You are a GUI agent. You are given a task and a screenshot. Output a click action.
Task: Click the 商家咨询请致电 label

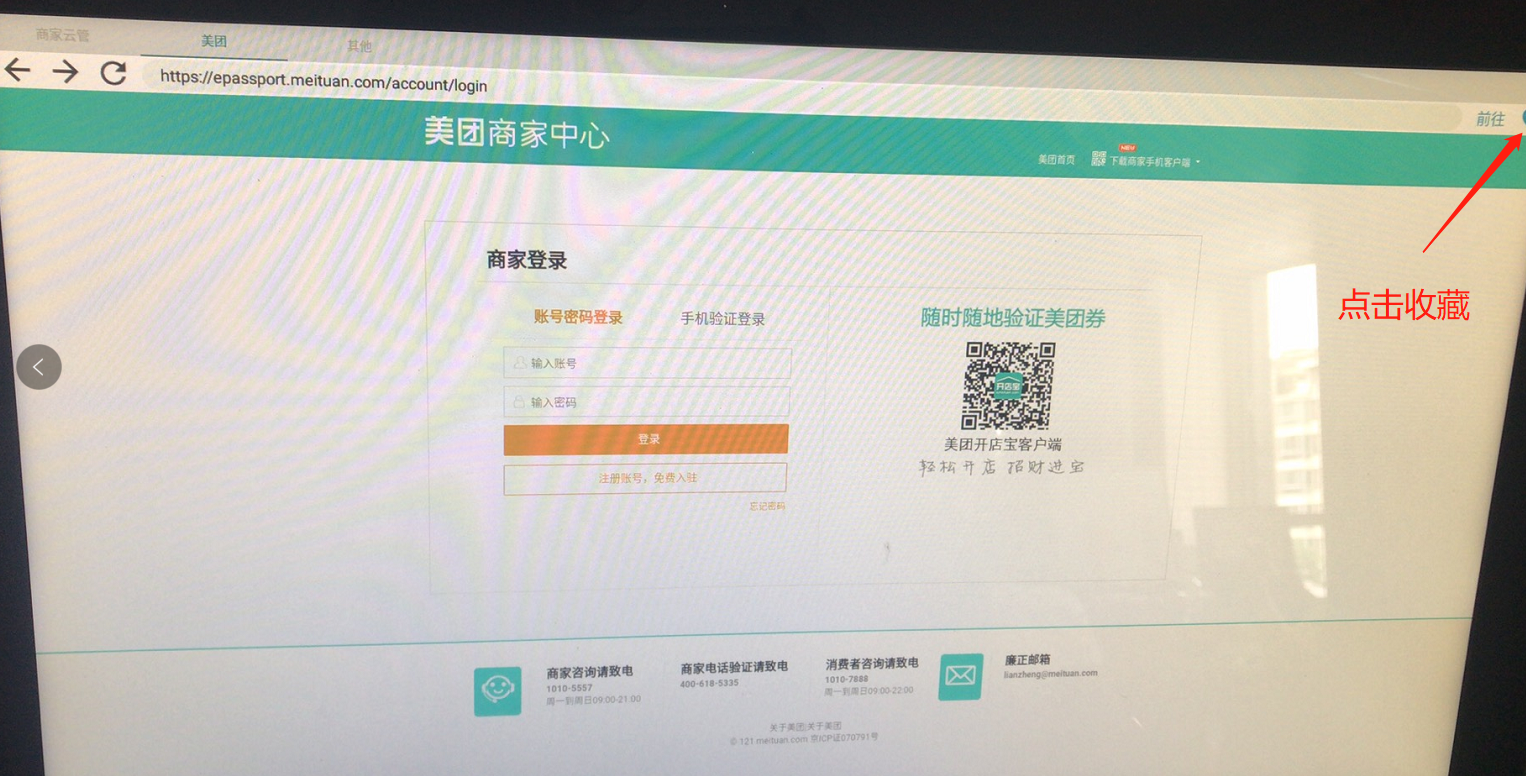pos(589,672)
